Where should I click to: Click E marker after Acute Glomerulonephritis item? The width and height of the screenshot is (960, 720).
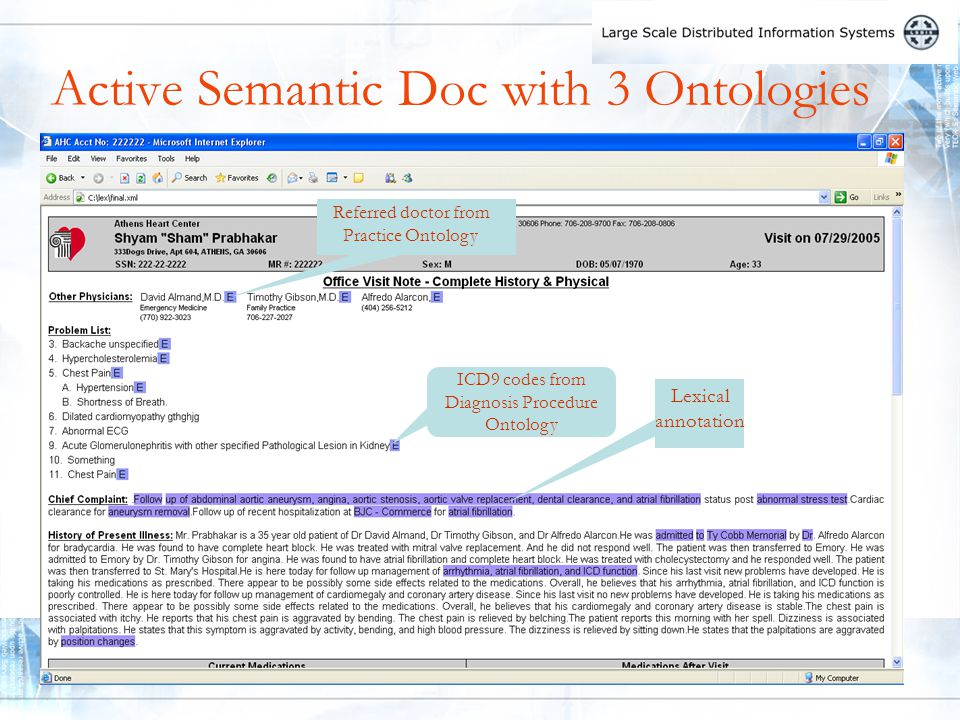click(396, 446)
